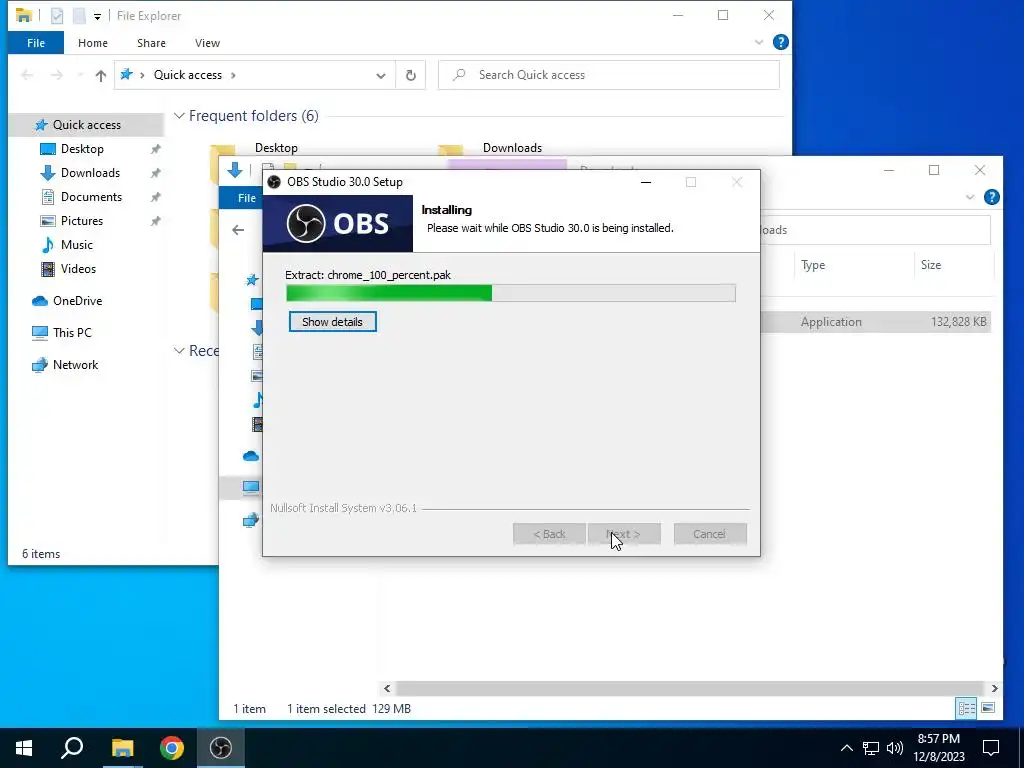Switch to OBS installer taskbar icon
Screen dimensions: 1024x768
point(221,748)
